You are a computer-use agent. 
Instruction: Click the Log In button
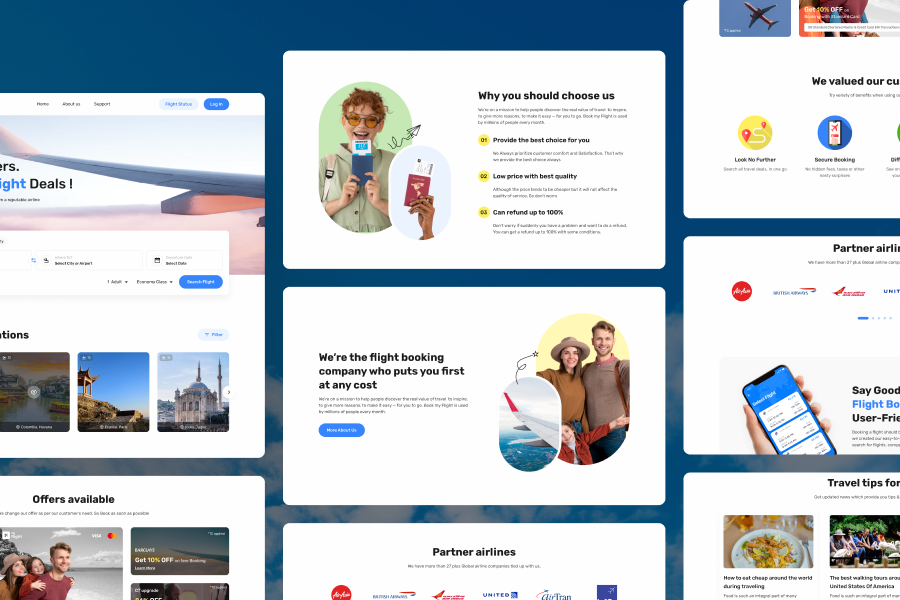point(216,104)
